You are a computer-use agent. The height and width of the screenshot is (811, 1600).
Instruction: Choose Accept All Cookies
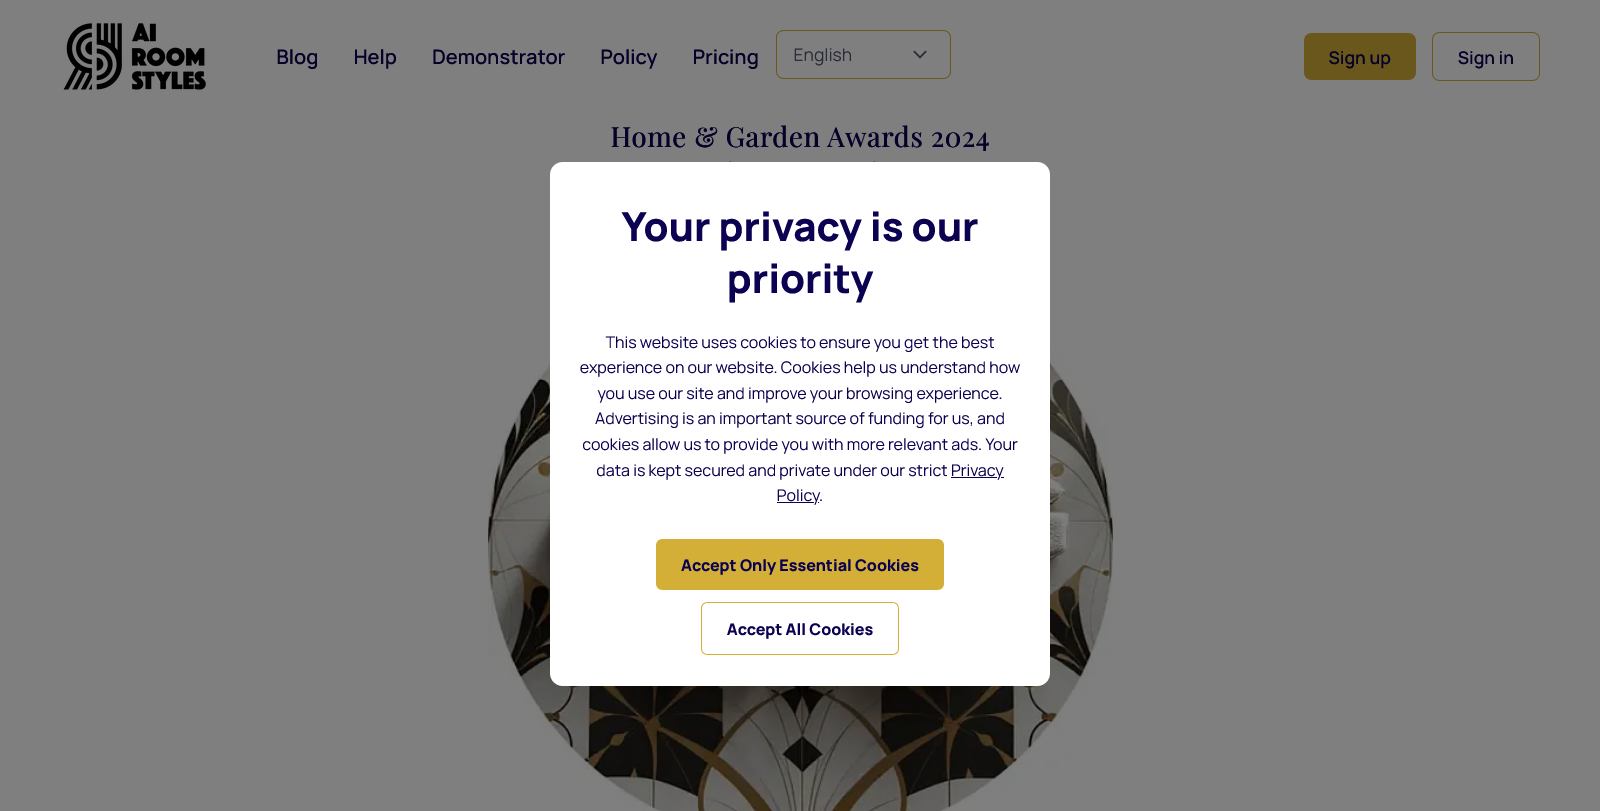[800, 629]
